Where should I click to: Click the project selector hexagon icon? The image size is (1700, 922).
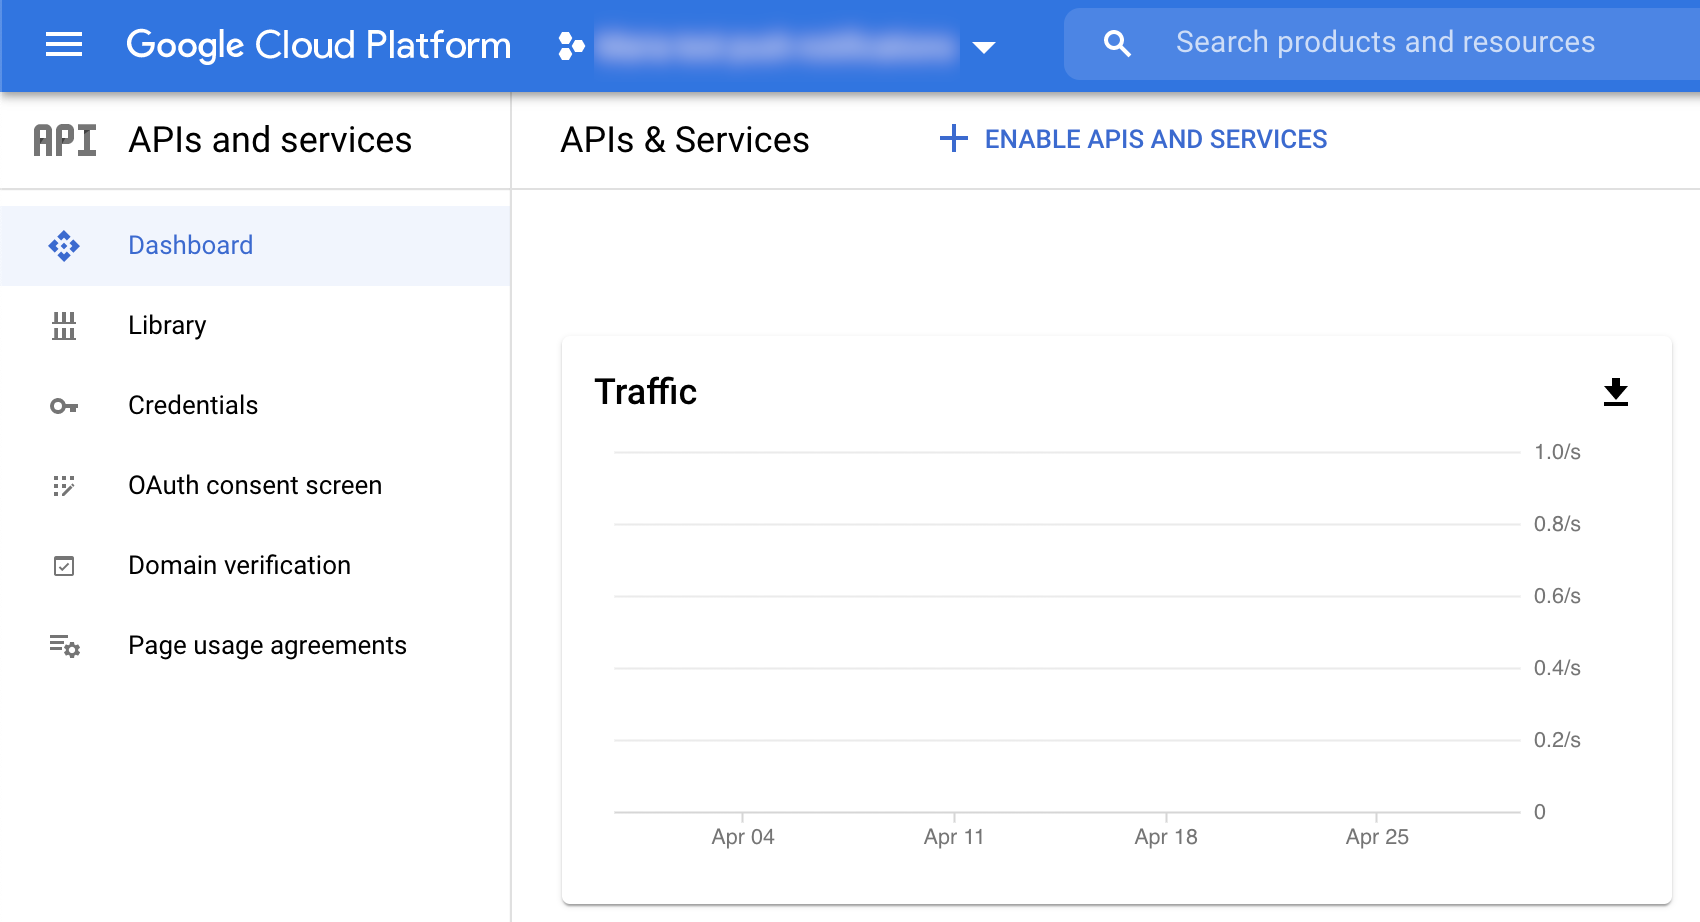[571, 46]
